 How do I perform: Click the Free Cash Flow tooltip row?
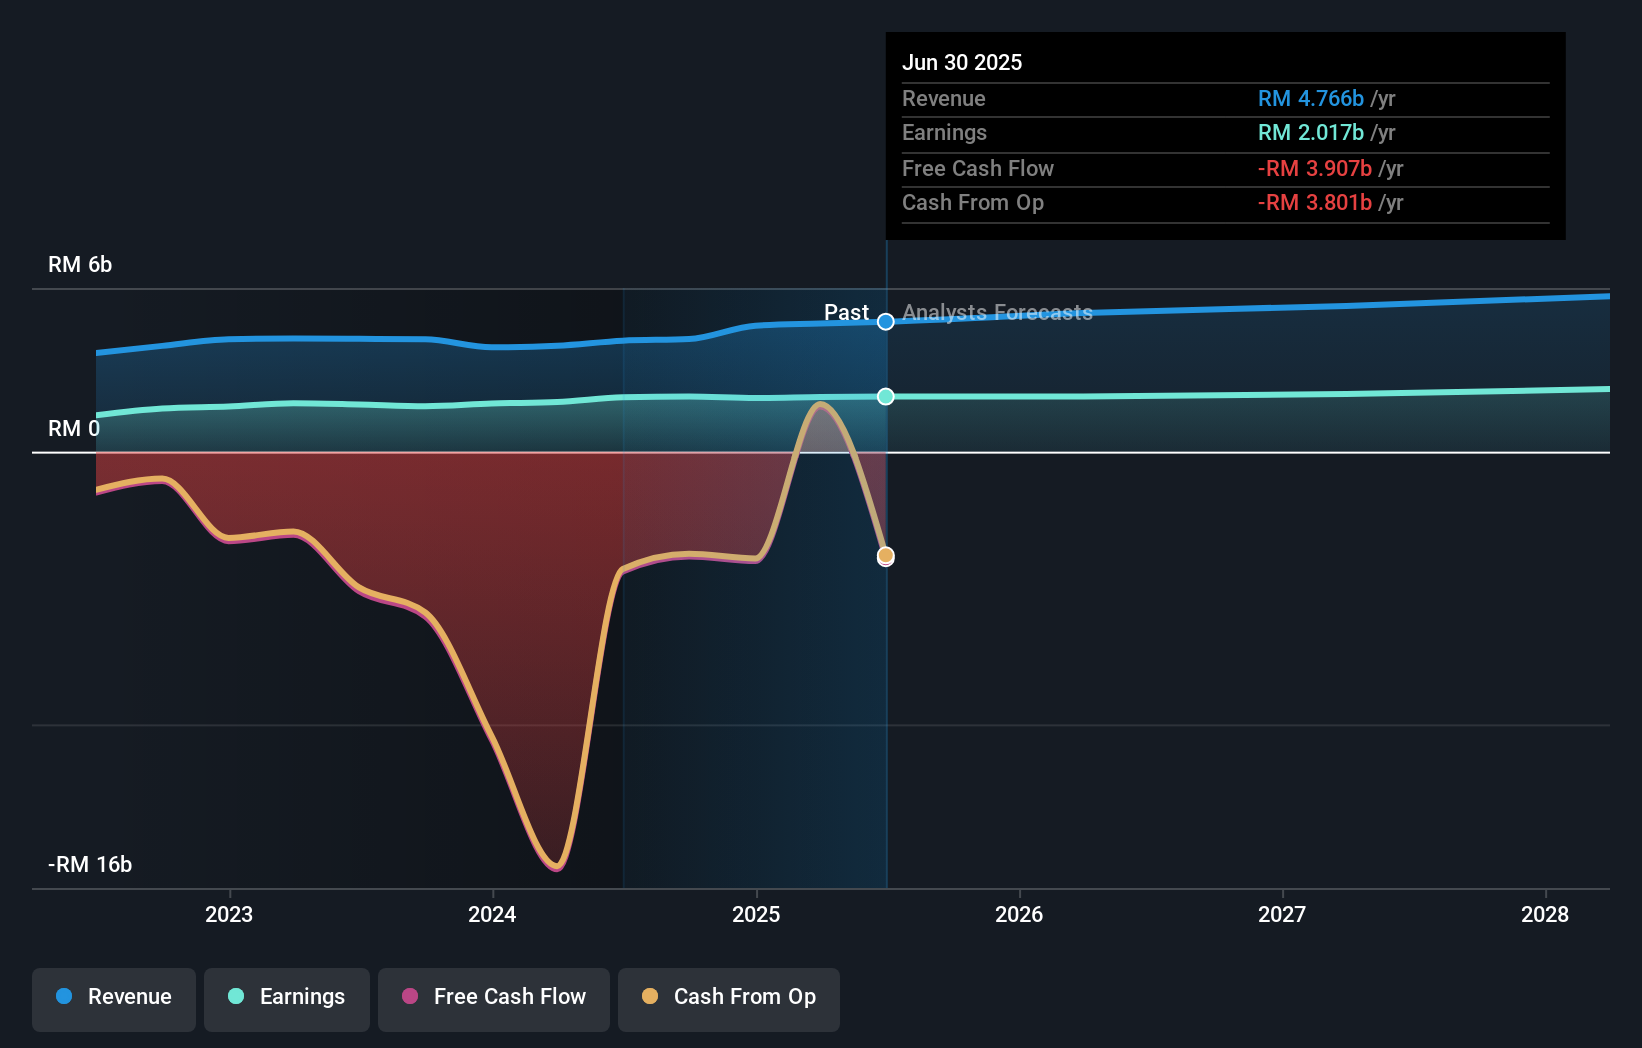coord(1226,169)
